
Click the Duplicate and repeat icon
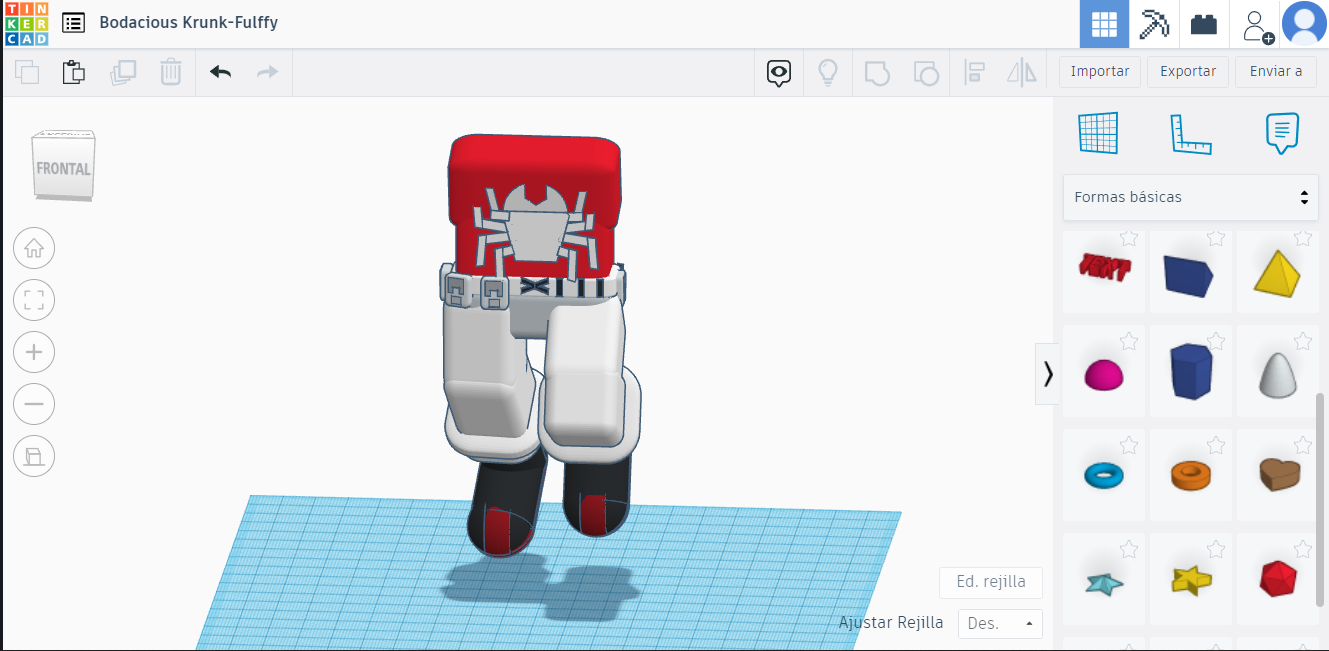(123, 72)
